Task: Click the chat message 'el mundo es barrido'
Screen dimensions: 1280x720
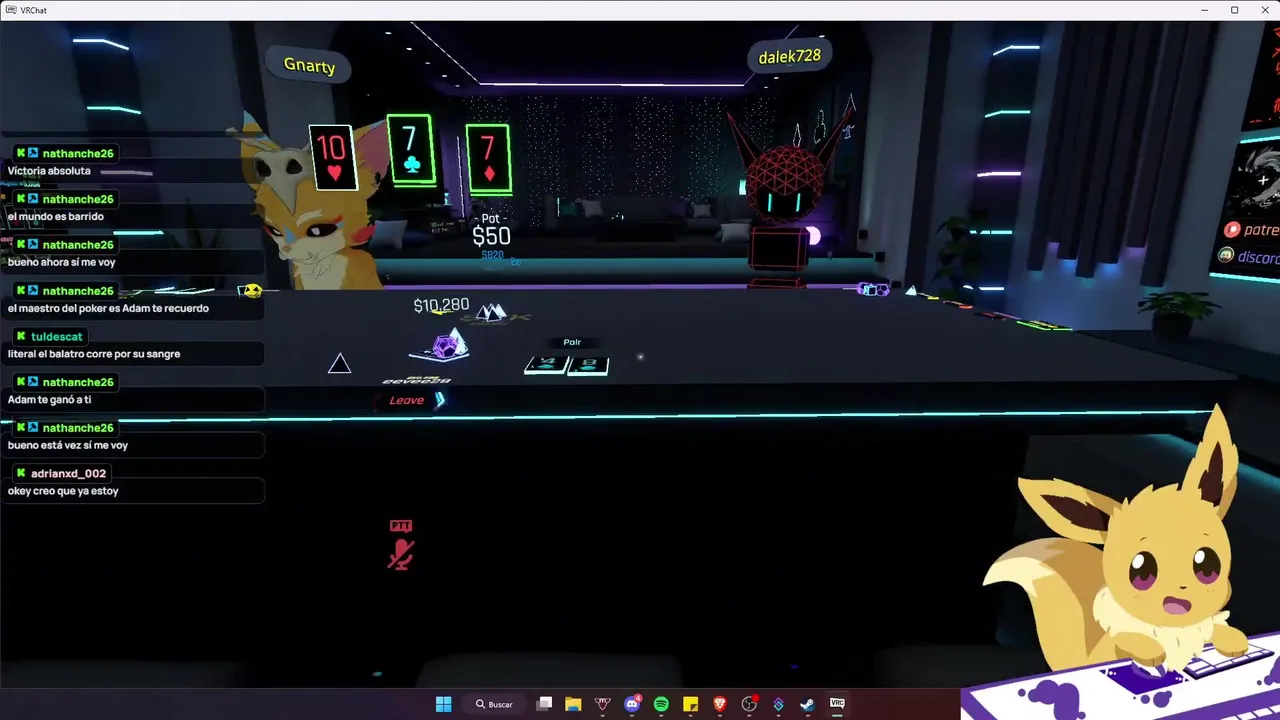Action: pyautogui.click(x=56, y=217)
